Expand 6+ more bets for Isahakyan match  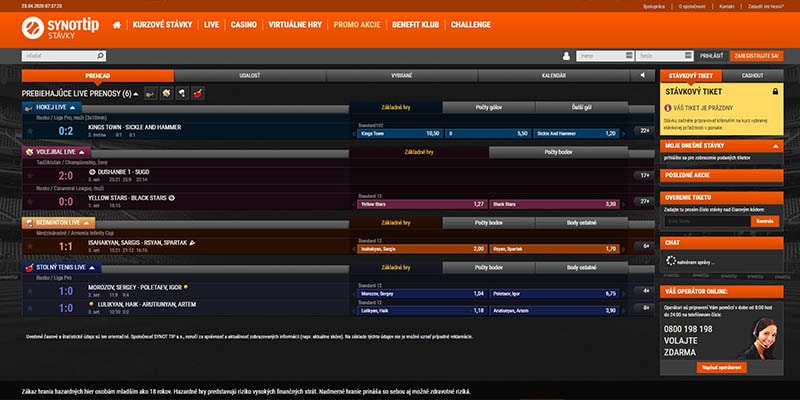click(644, 246)
